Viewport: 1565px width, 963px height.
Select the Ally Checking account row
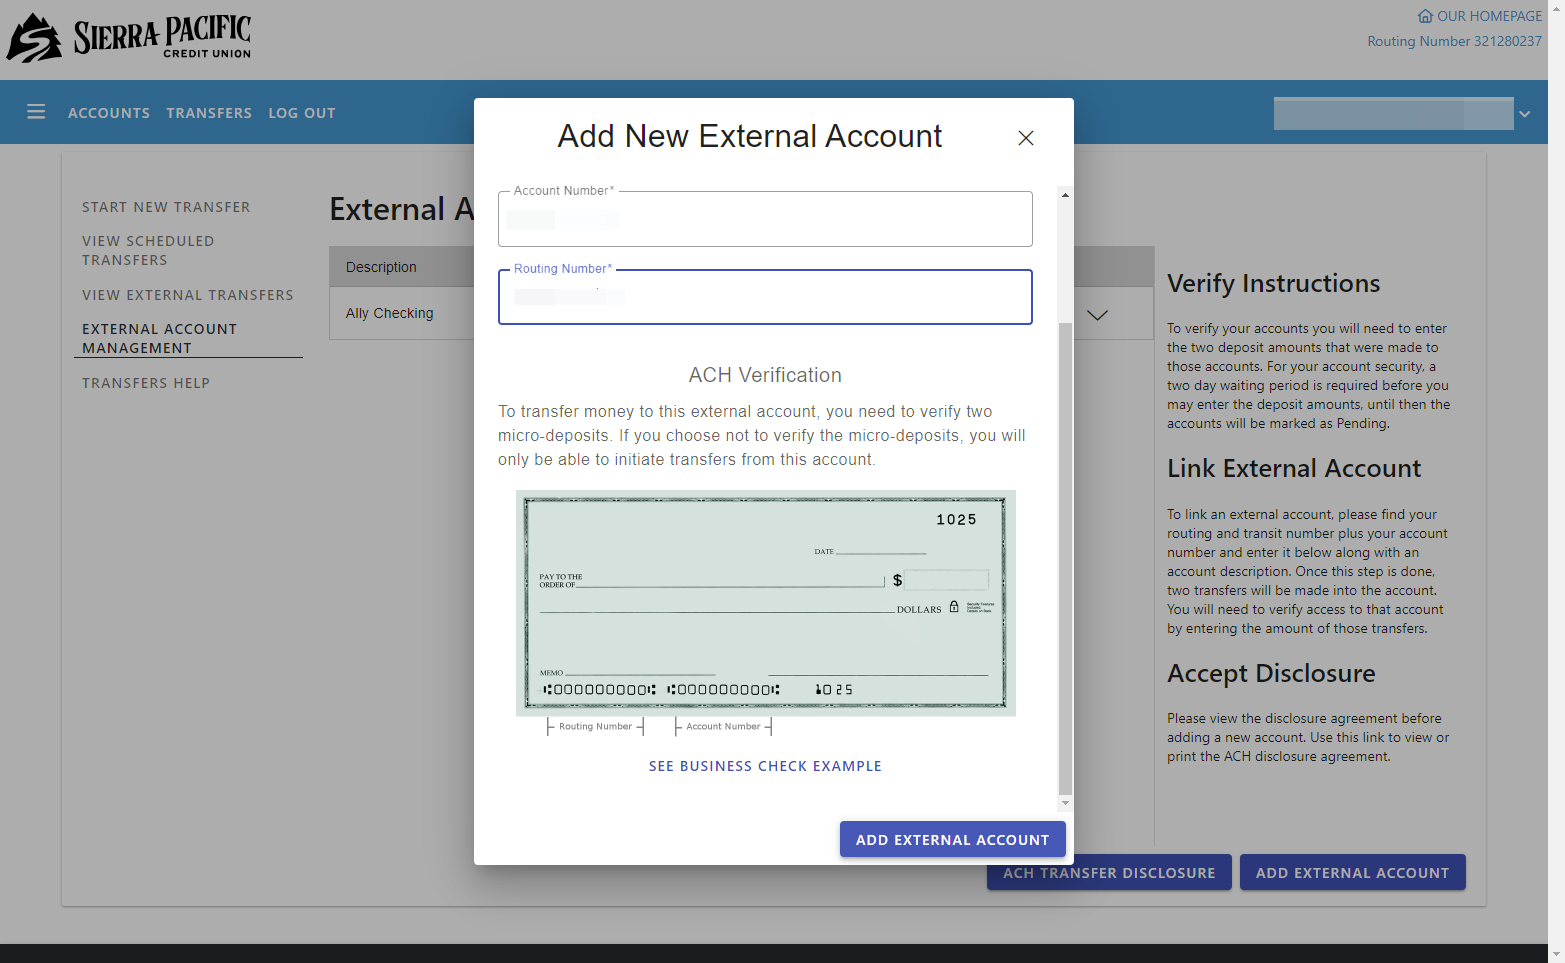741,314
